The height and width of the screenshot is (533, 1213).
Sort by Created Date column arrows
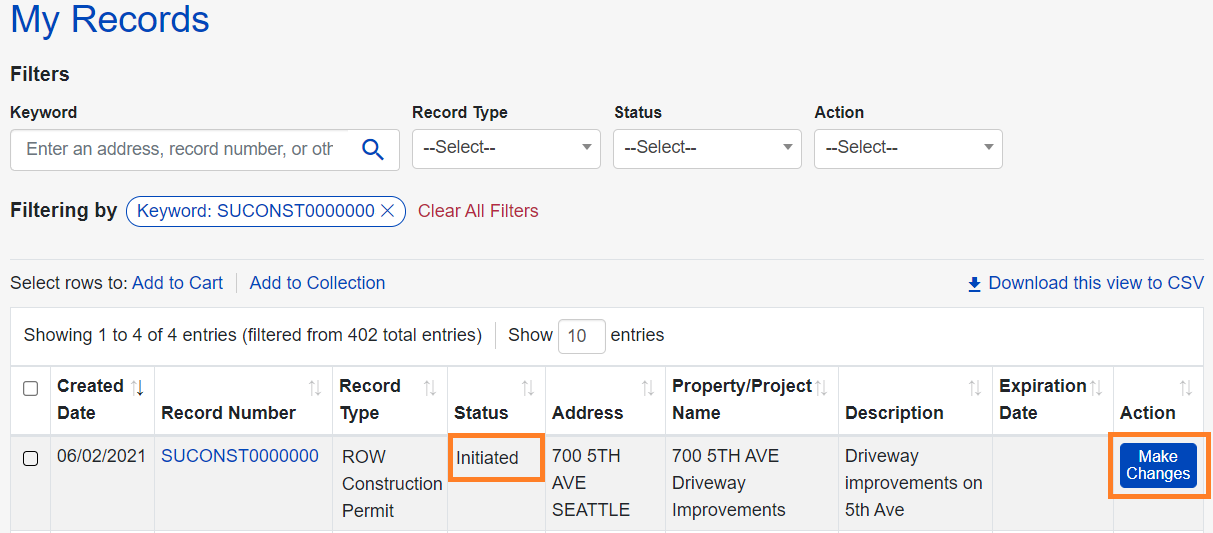coord(138,387)
